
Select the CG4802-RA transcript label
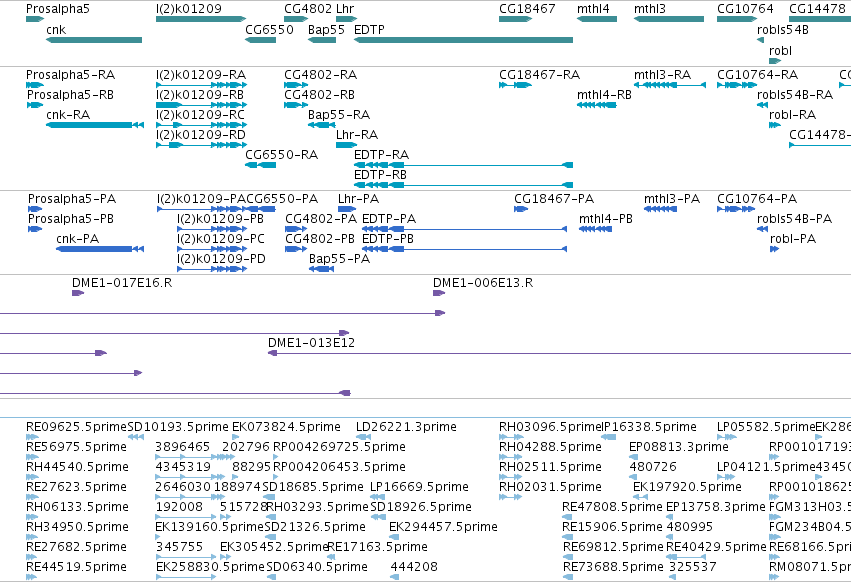point(320,74)
